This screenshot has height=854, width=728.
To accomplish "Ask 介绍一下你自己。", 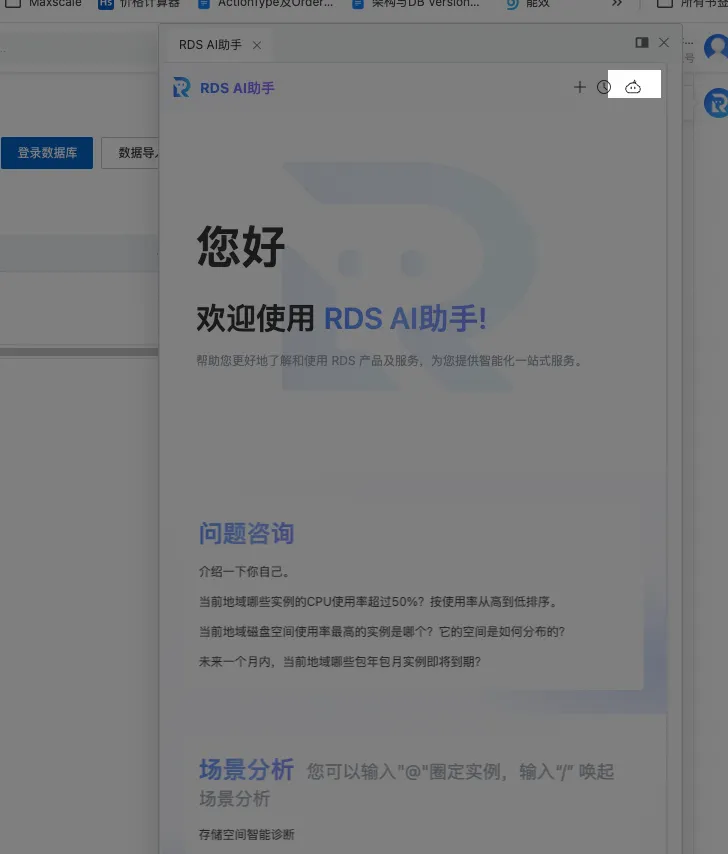I will pyautogui.click(x=244, y=572).
